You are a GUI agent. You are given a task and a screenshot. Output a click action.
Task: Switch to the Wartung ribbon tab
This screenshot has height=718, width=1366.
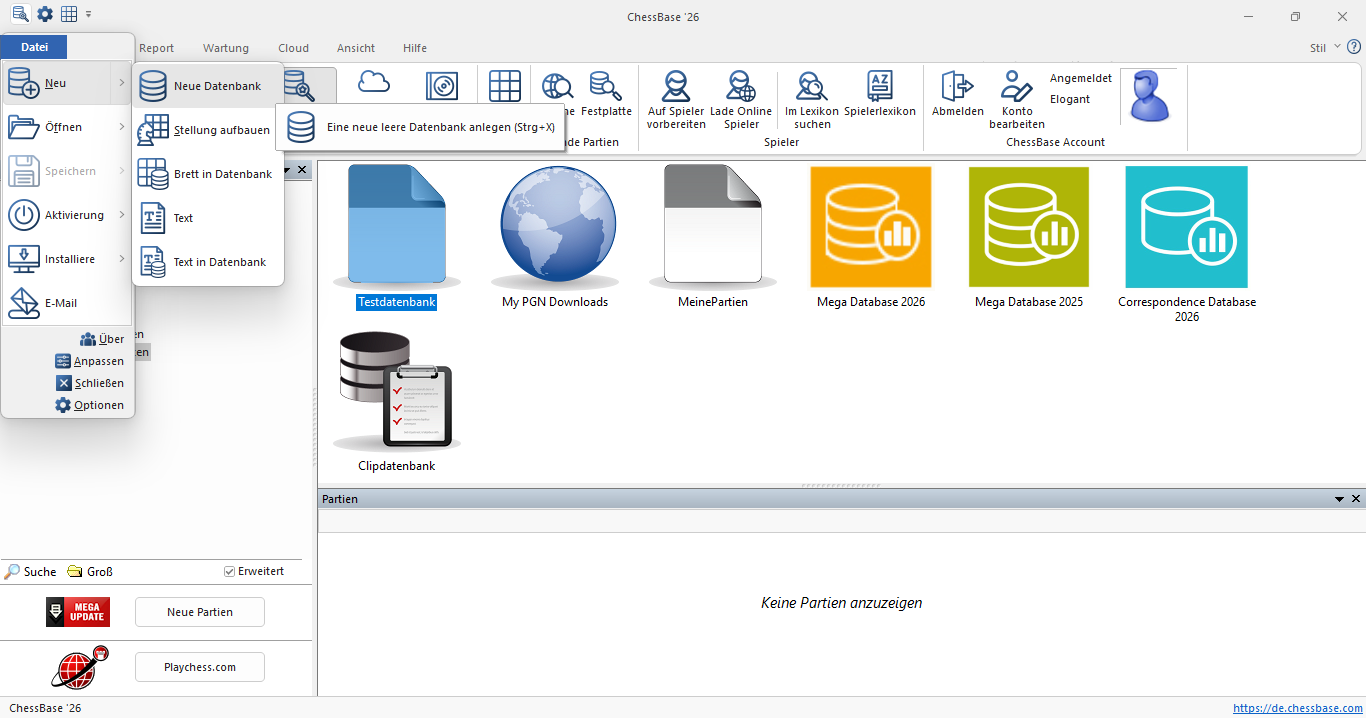pyautogui.click(x=226, y=48)
